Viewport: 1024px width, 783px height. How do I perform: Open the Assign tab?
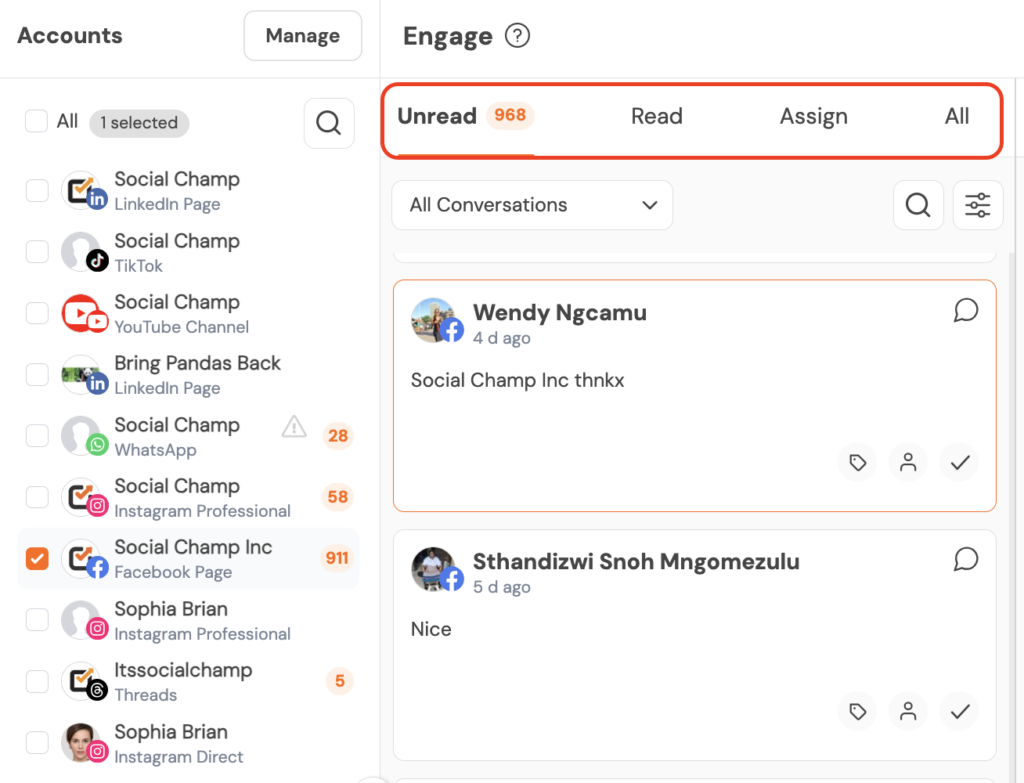click(x=813, y=117)
